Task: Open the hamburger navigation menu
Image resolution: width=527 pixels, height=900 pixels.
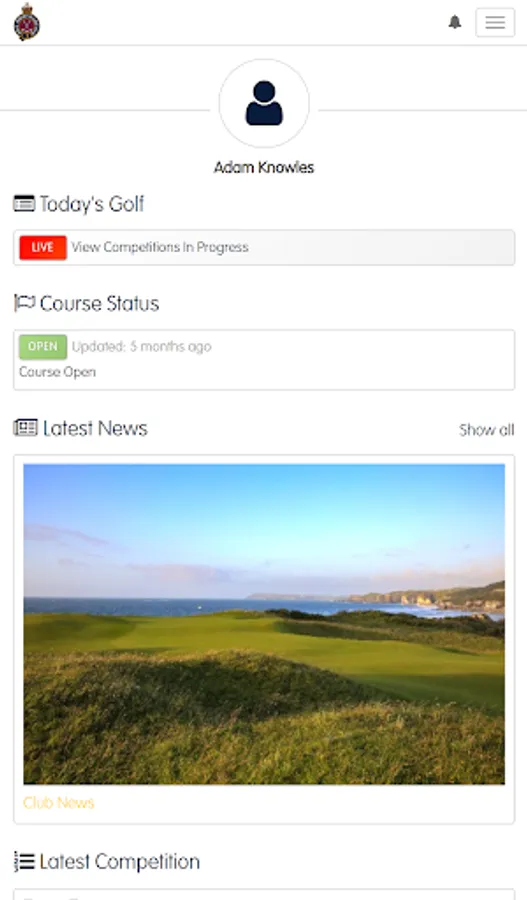Action: 495,22
